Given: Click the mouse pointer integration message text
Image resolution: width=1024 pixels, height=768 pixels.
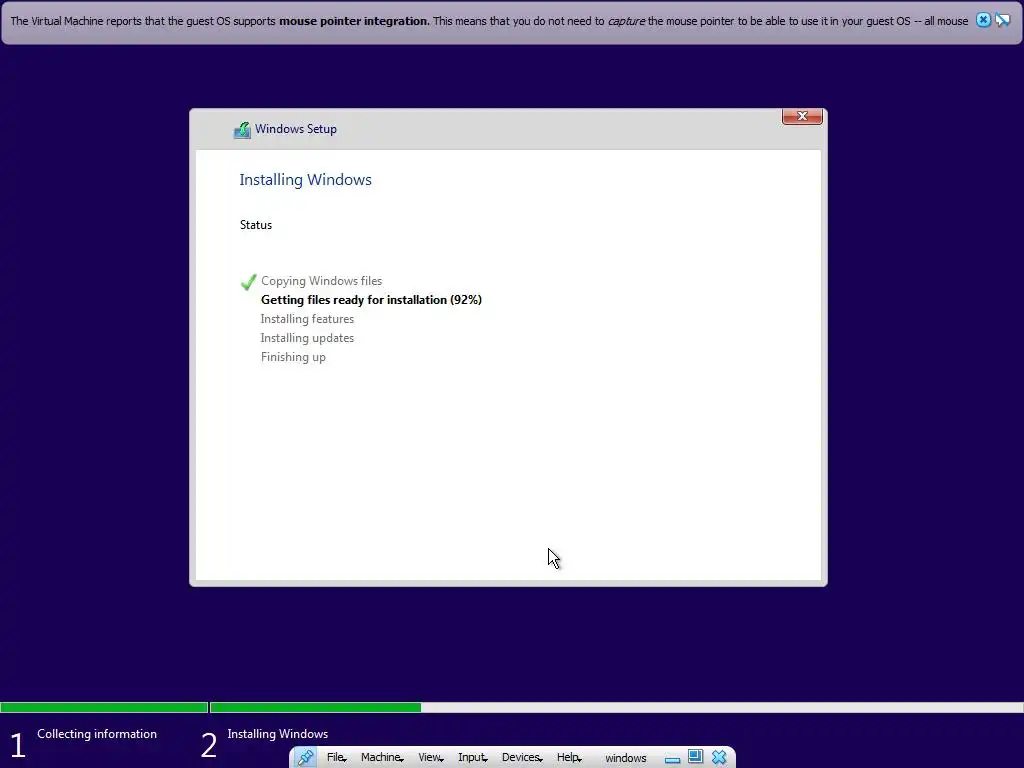Looking at the screenshot, I should click(x=489, y=21).
